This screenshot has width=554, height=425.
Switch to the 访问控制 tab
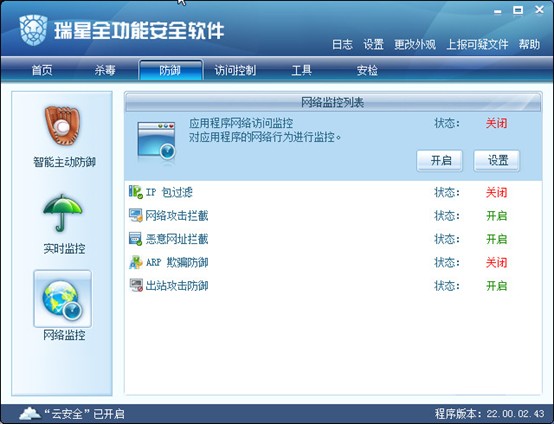pyautogui.click(x=235, y=71)
